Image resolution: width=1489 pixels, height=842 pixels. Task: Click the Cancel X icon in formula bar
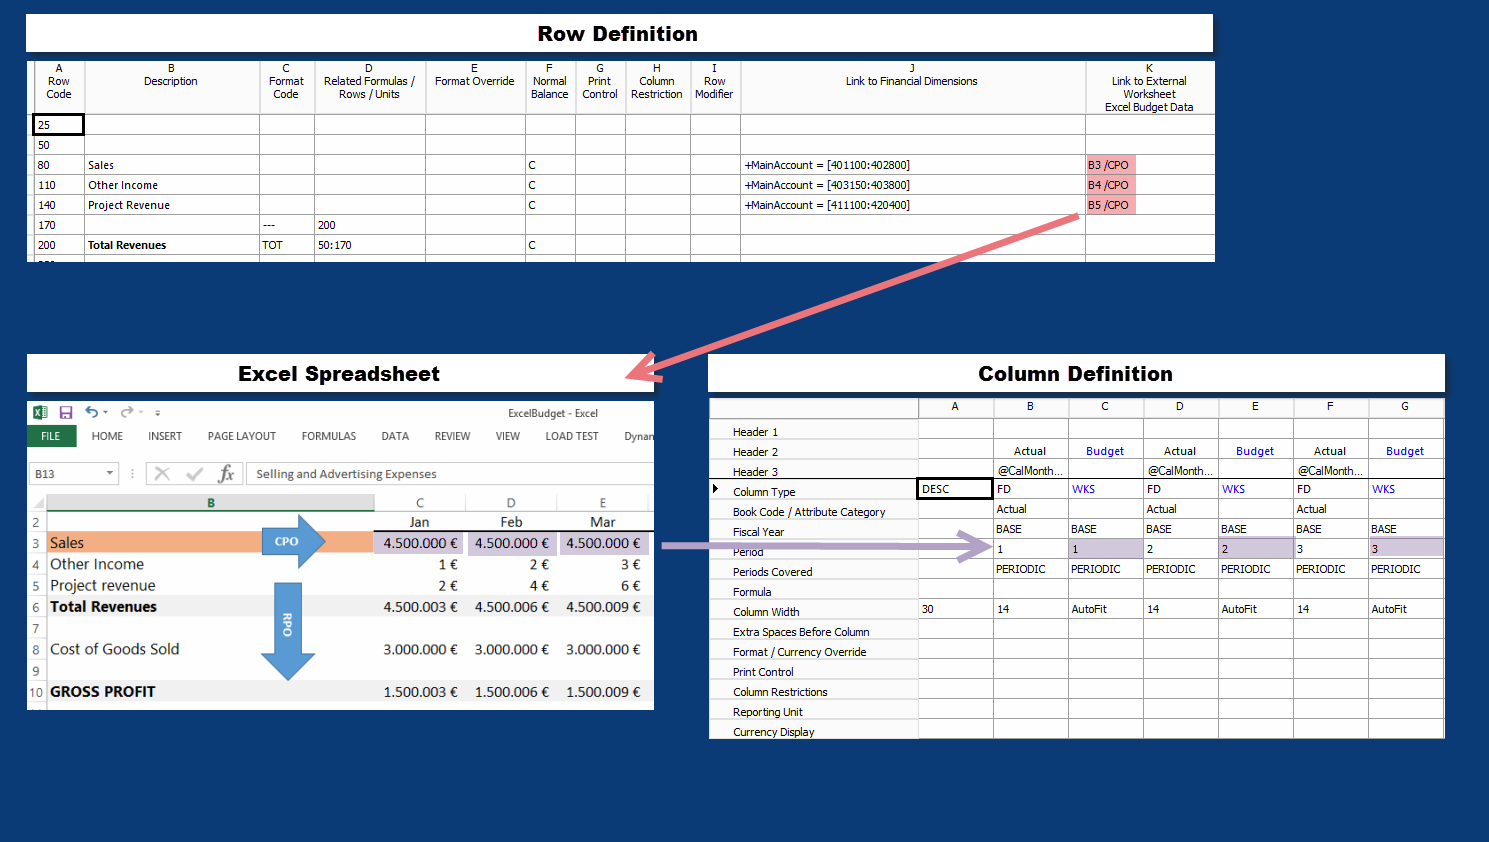(162, 474)
